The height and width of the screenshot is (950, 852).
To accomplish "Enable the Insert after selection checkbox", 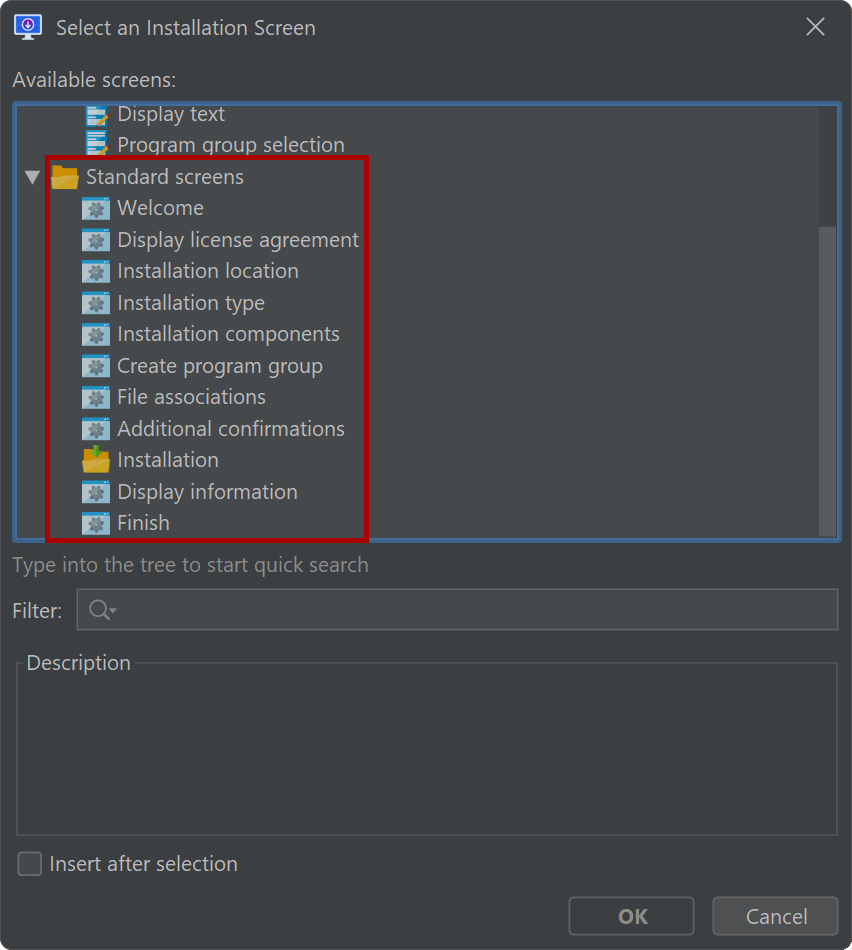I will (x=30, y=864).
